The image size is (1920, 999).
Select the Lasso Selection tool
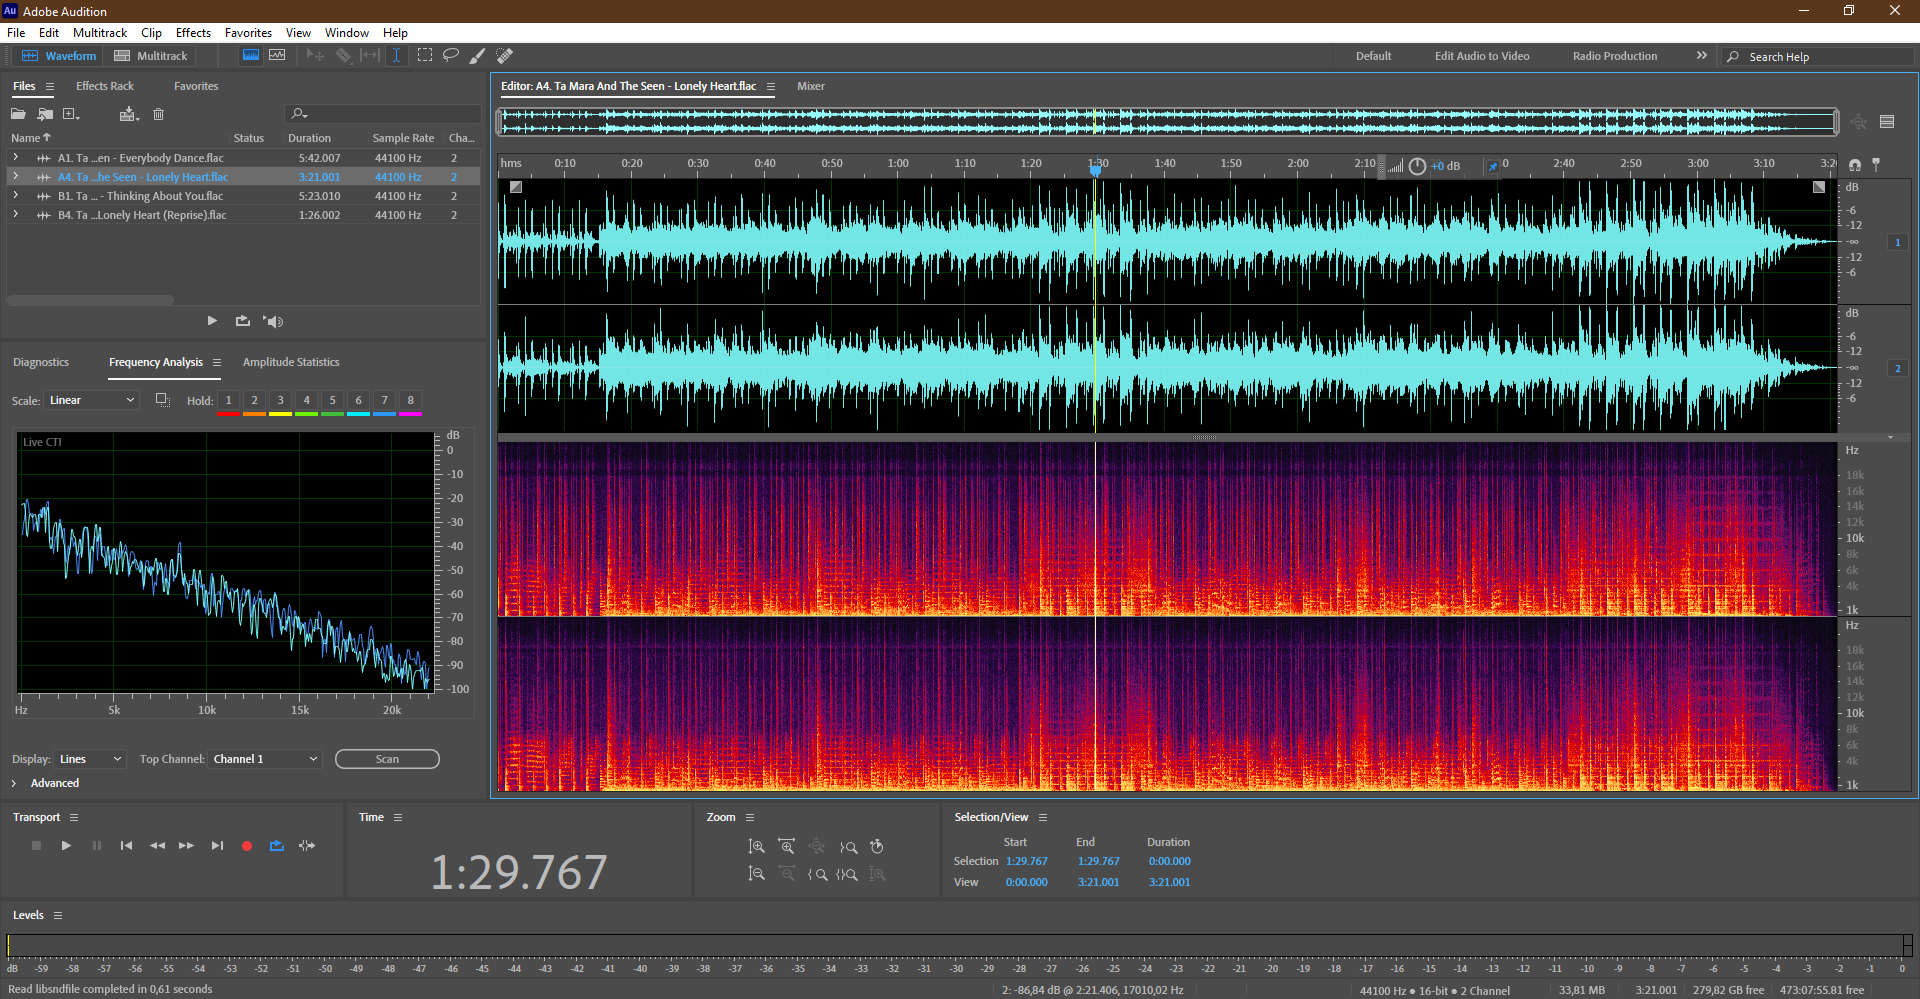tap(451, 56)
